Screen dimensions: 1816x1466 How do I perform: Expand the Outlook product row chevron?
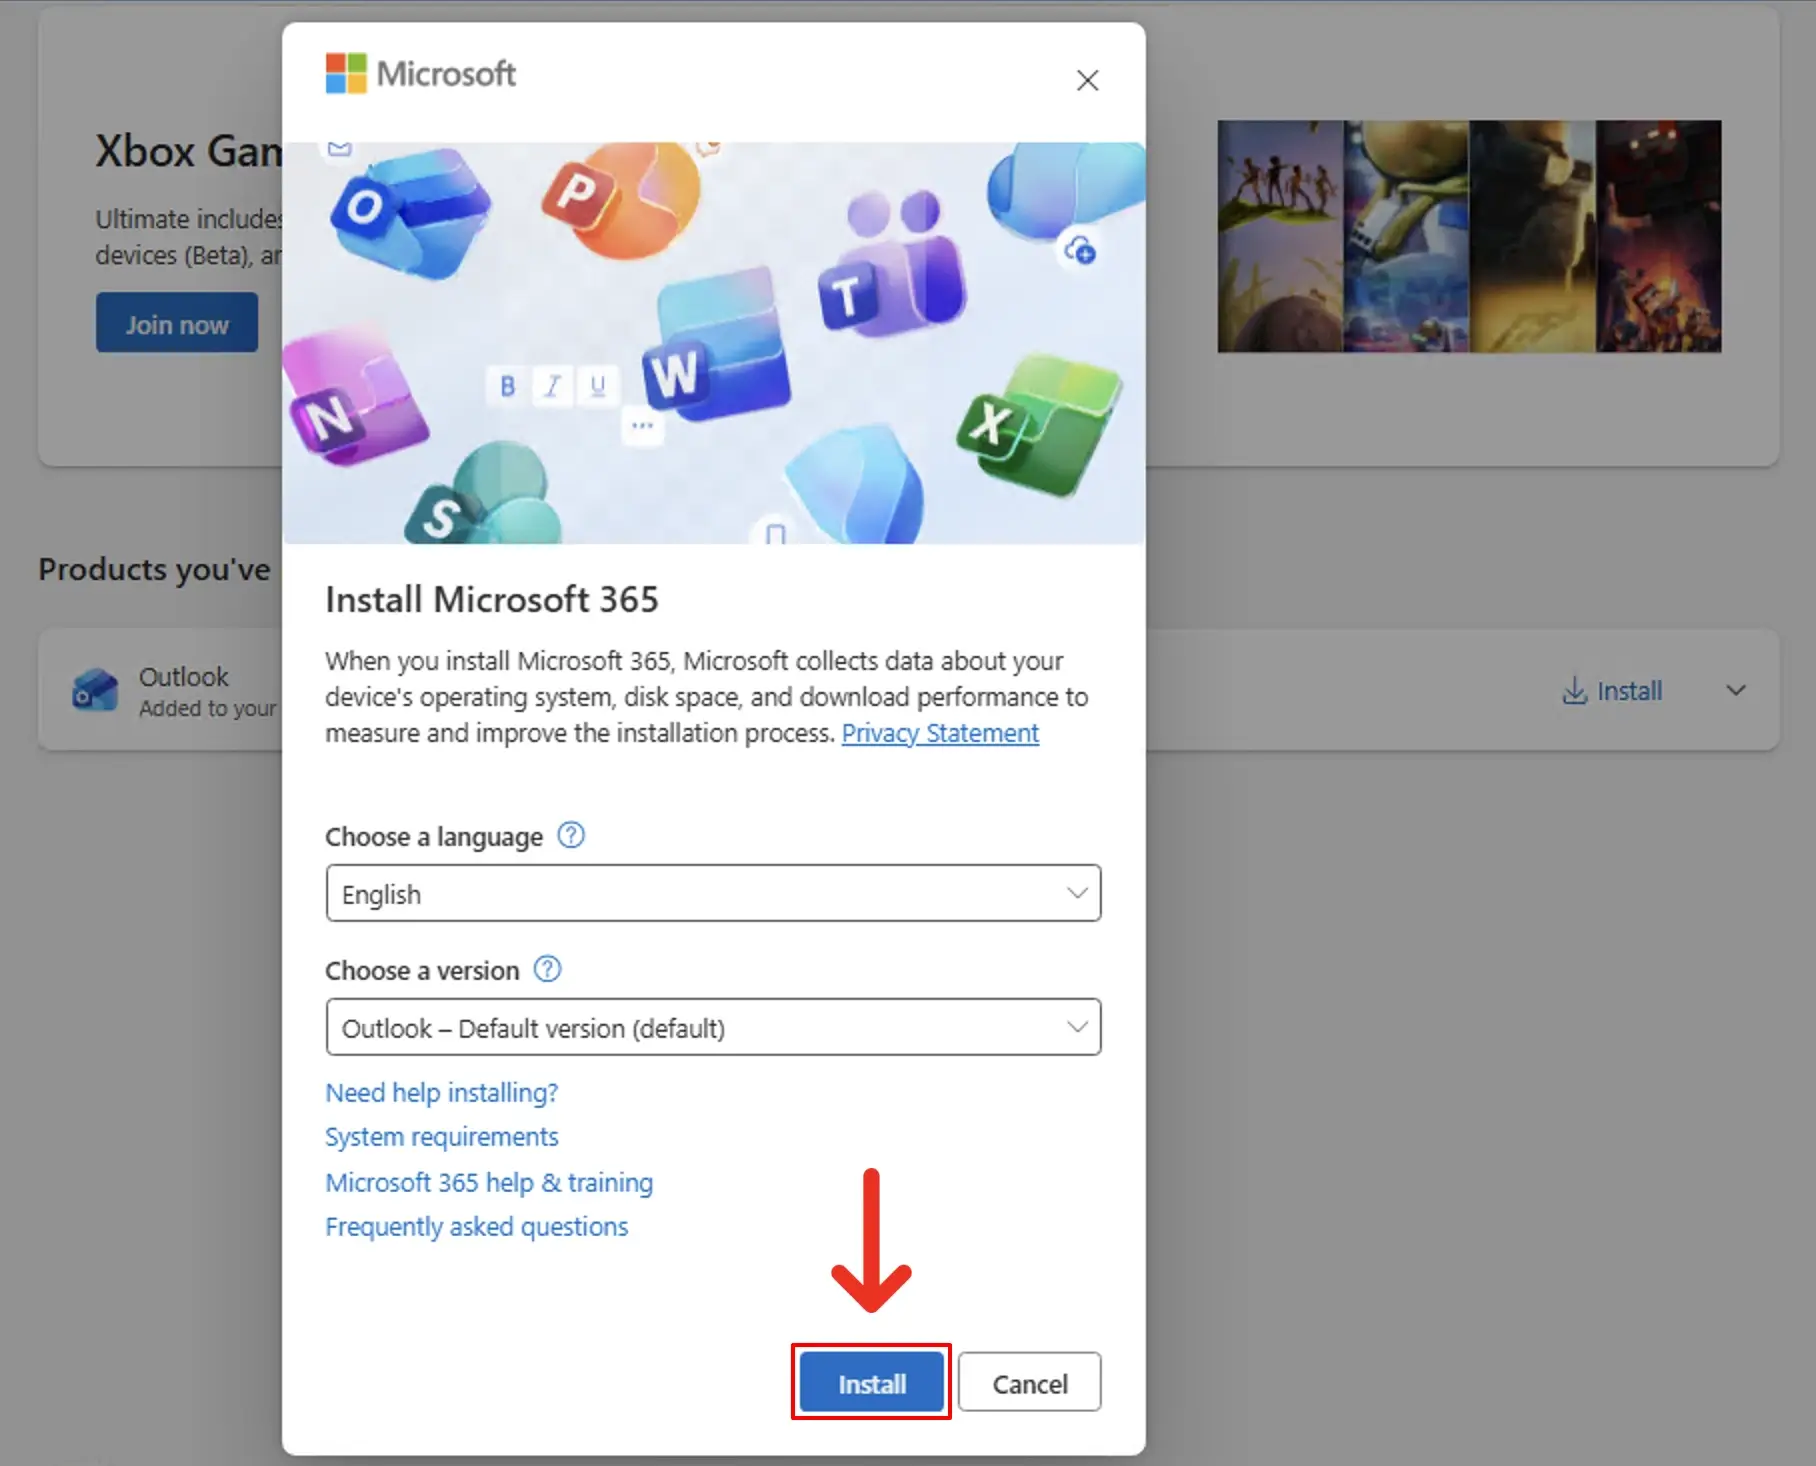click(1736, 690)
